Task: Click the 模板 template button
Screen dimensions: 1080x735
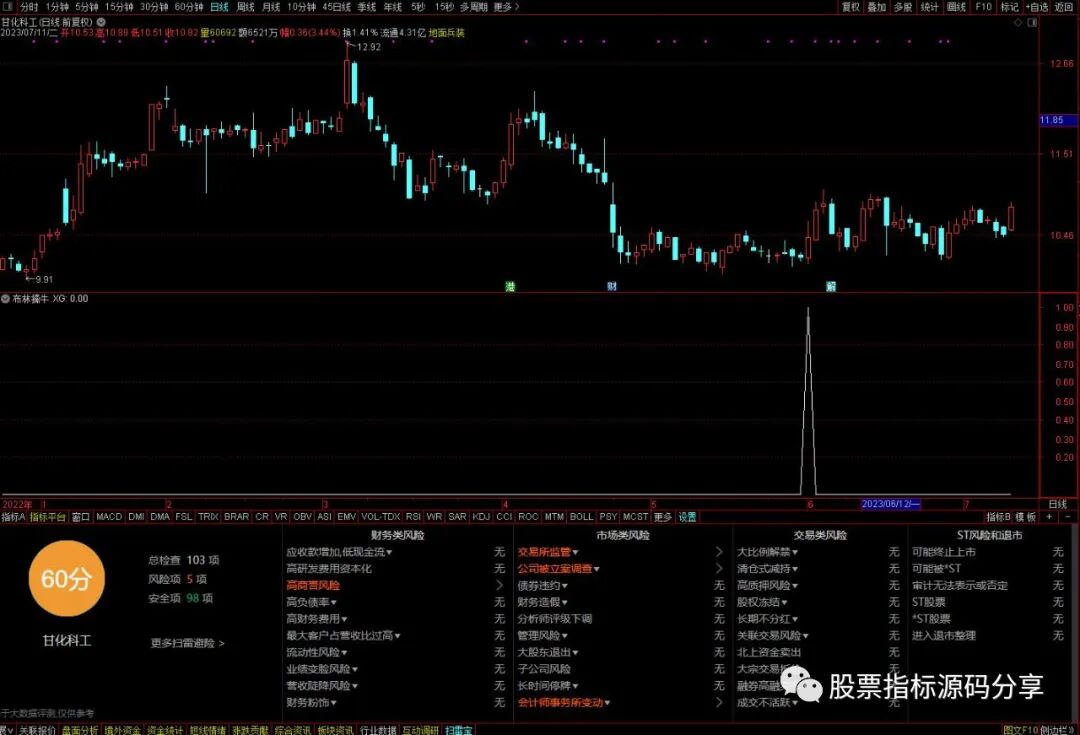Action: 1026,517
